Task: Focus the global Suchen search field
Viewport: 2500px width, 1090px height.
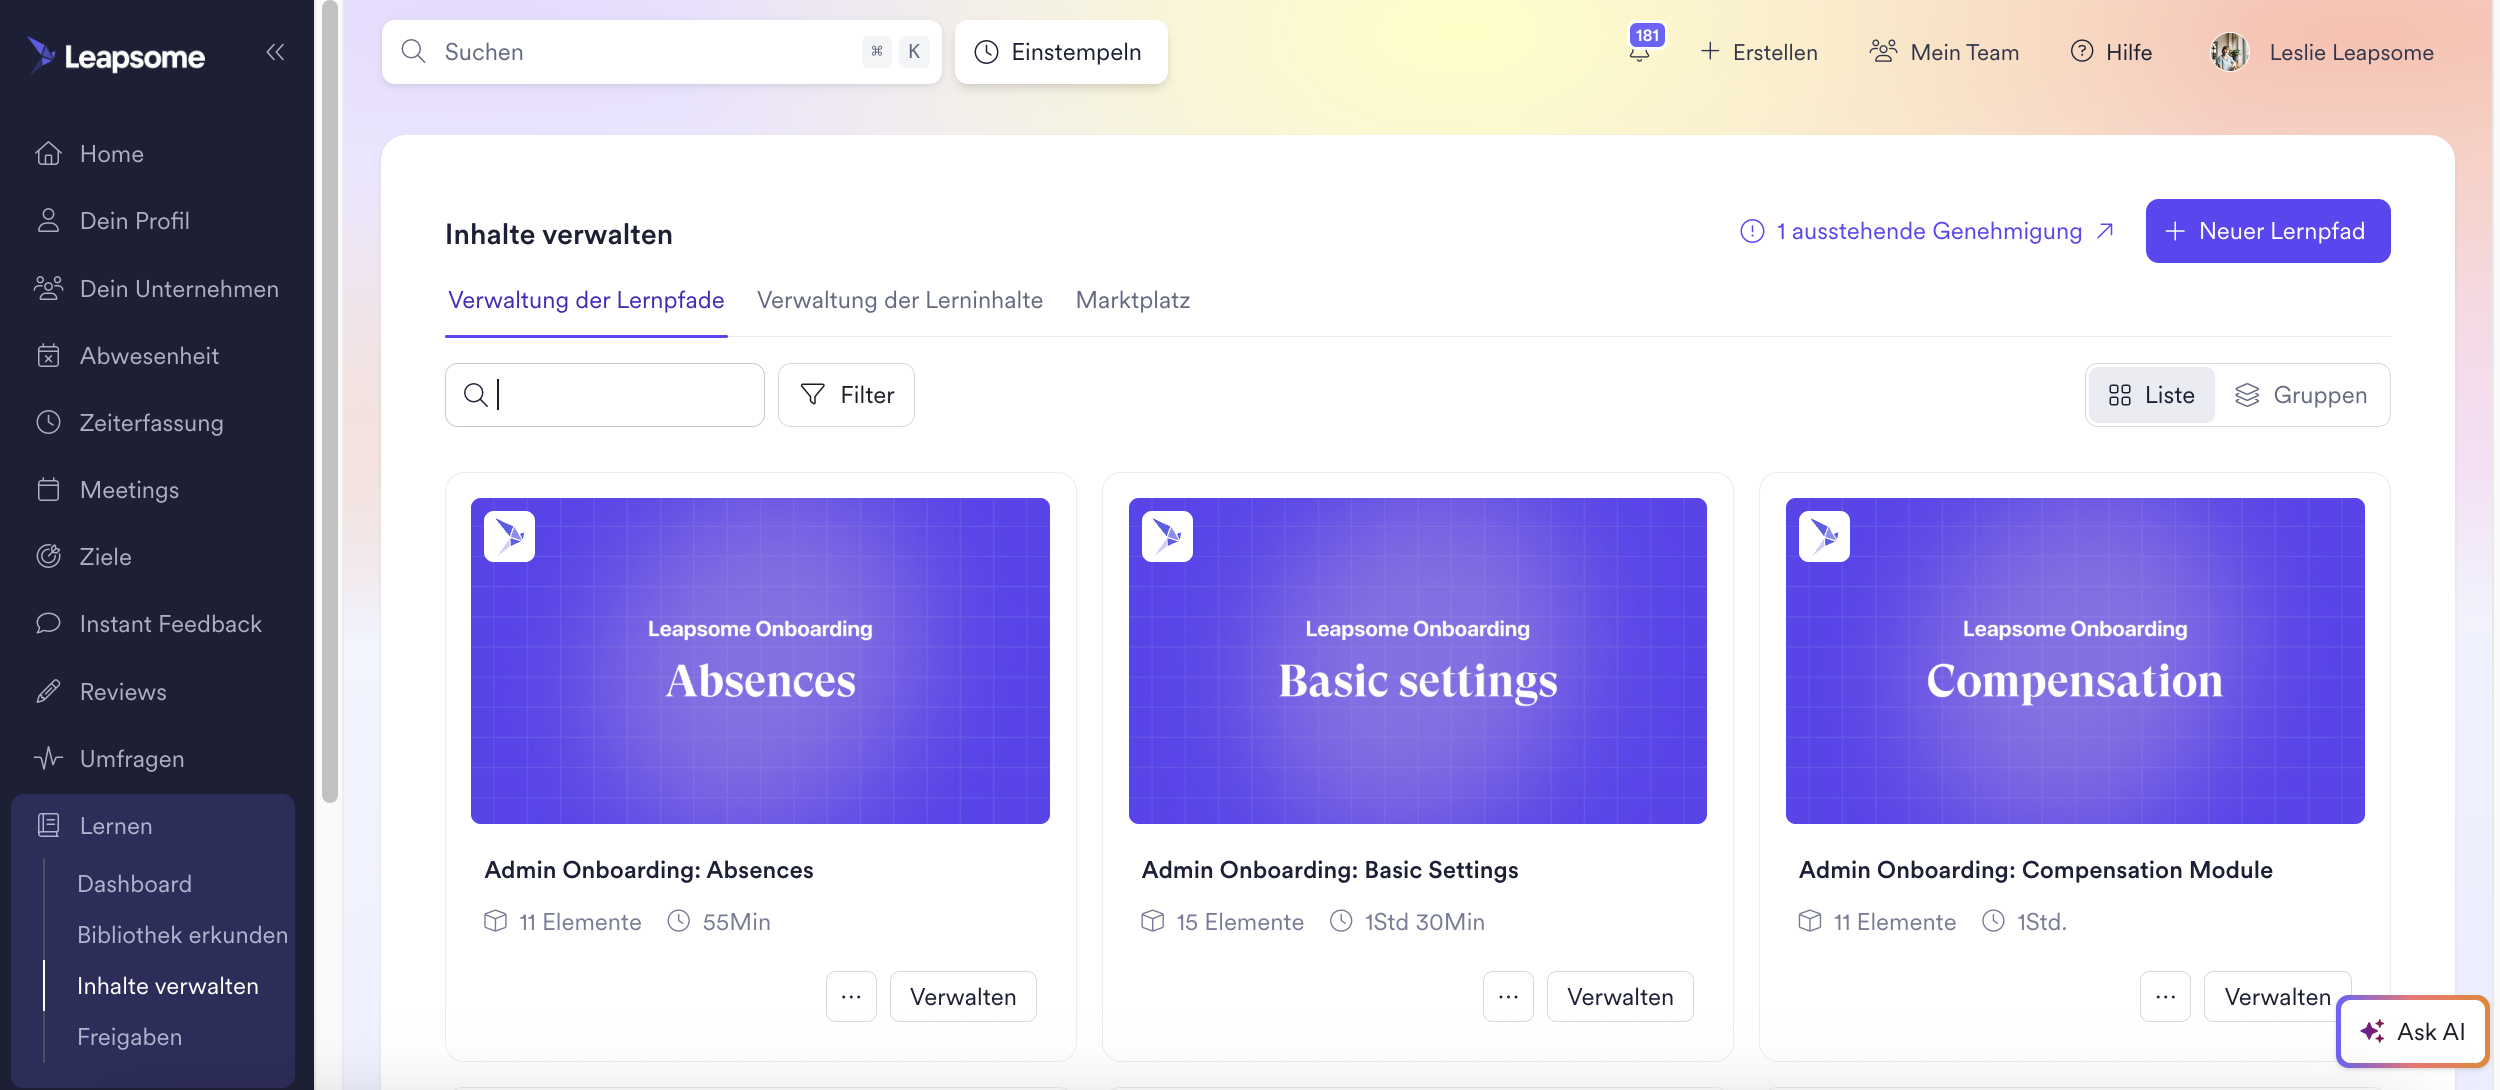Action: (661, 52)
